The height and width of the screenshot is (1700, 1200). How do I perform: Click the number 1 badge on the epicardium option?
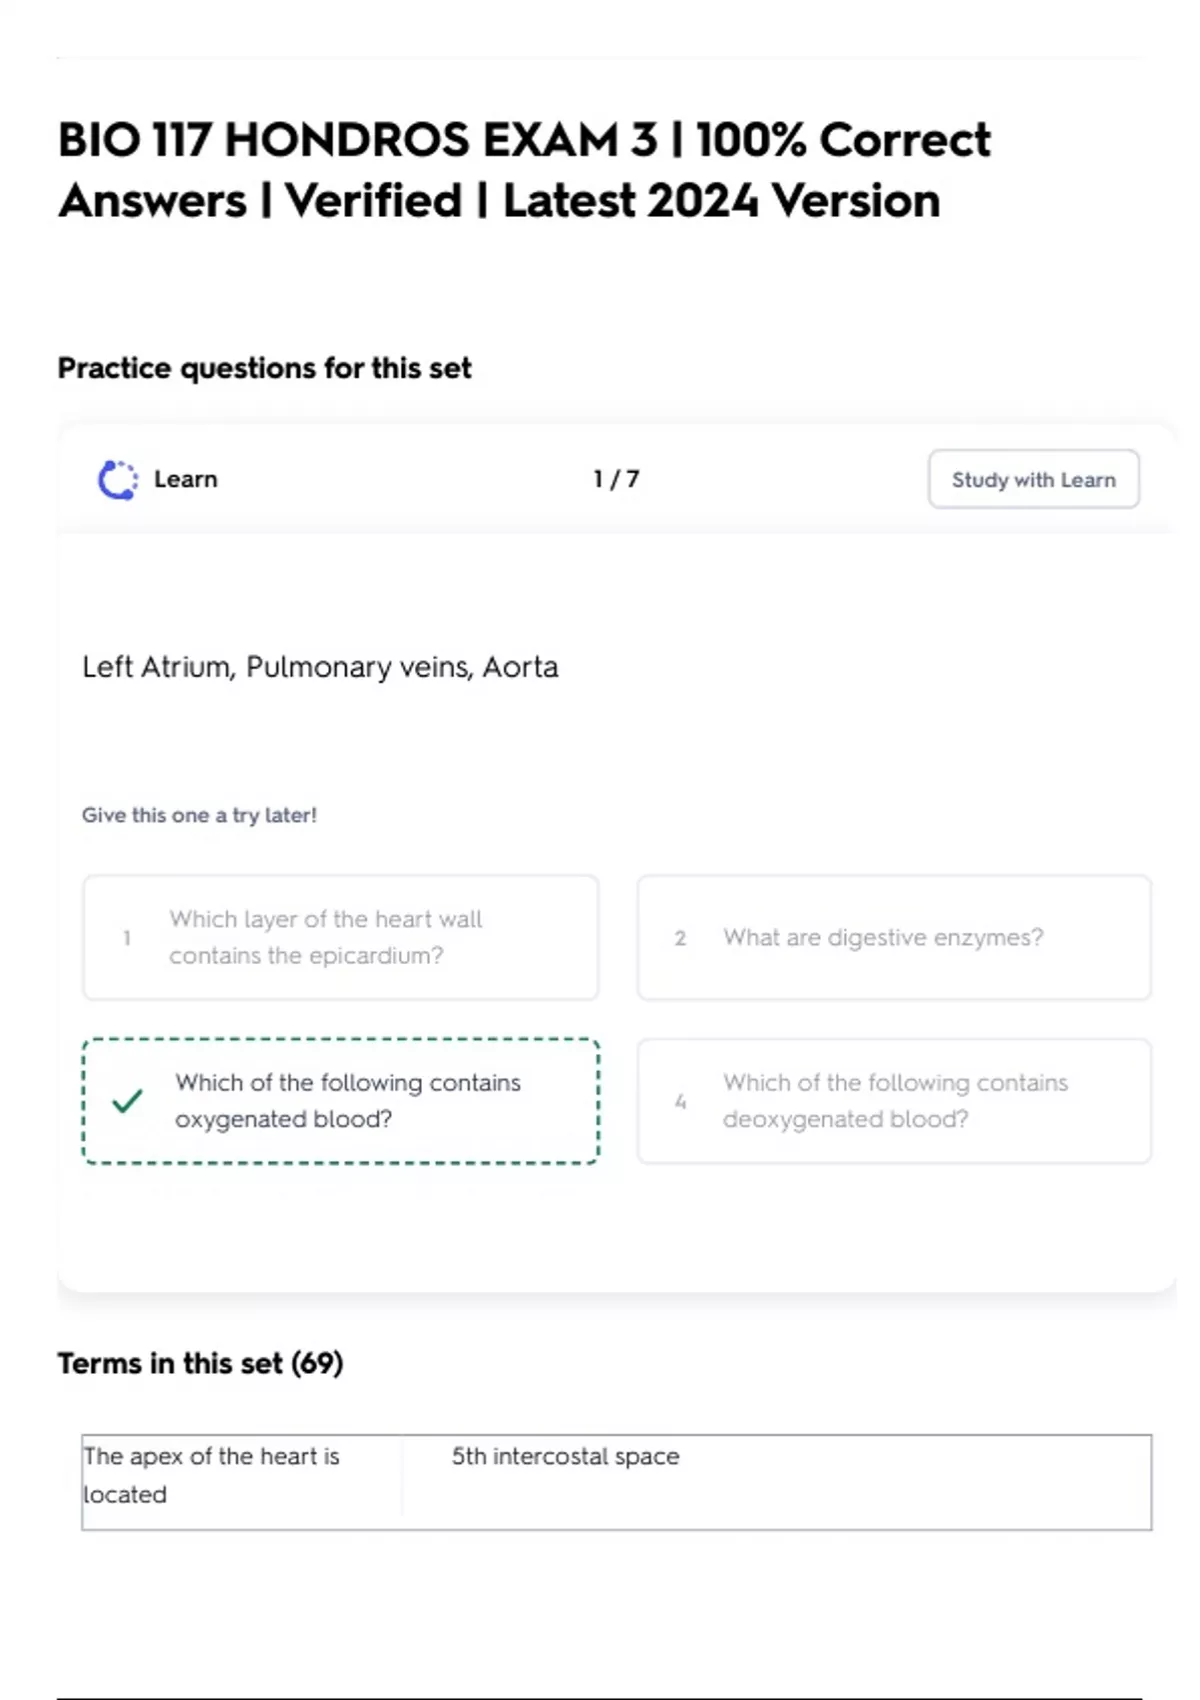click(x=127, y=938)
